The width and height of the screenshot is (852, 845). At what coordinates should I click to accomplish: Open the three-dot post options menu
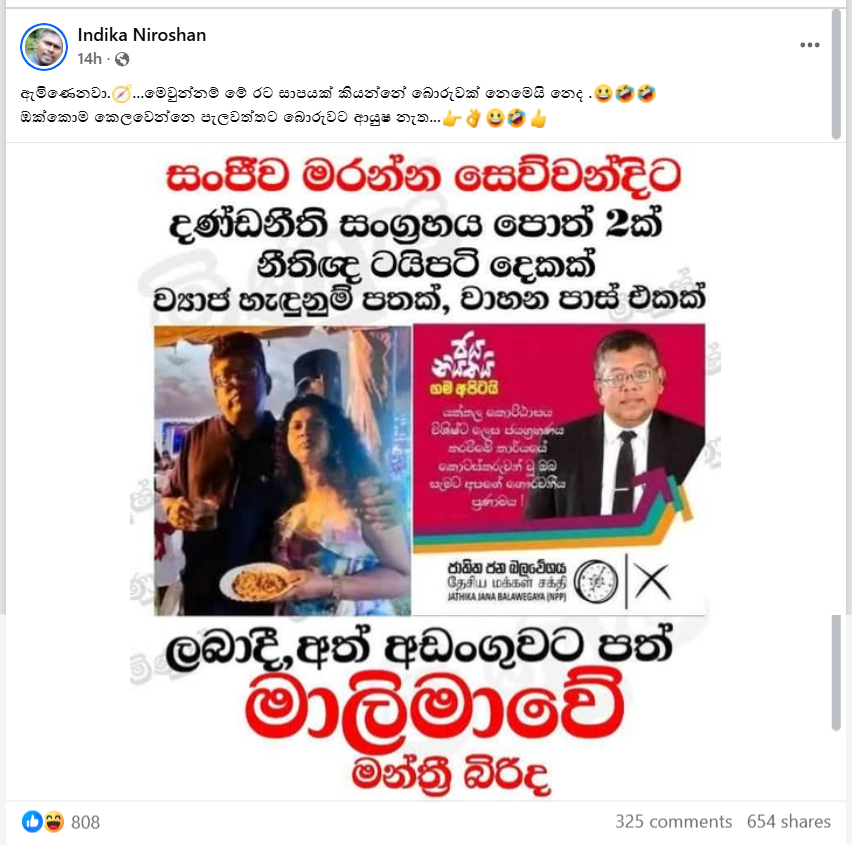810,45
